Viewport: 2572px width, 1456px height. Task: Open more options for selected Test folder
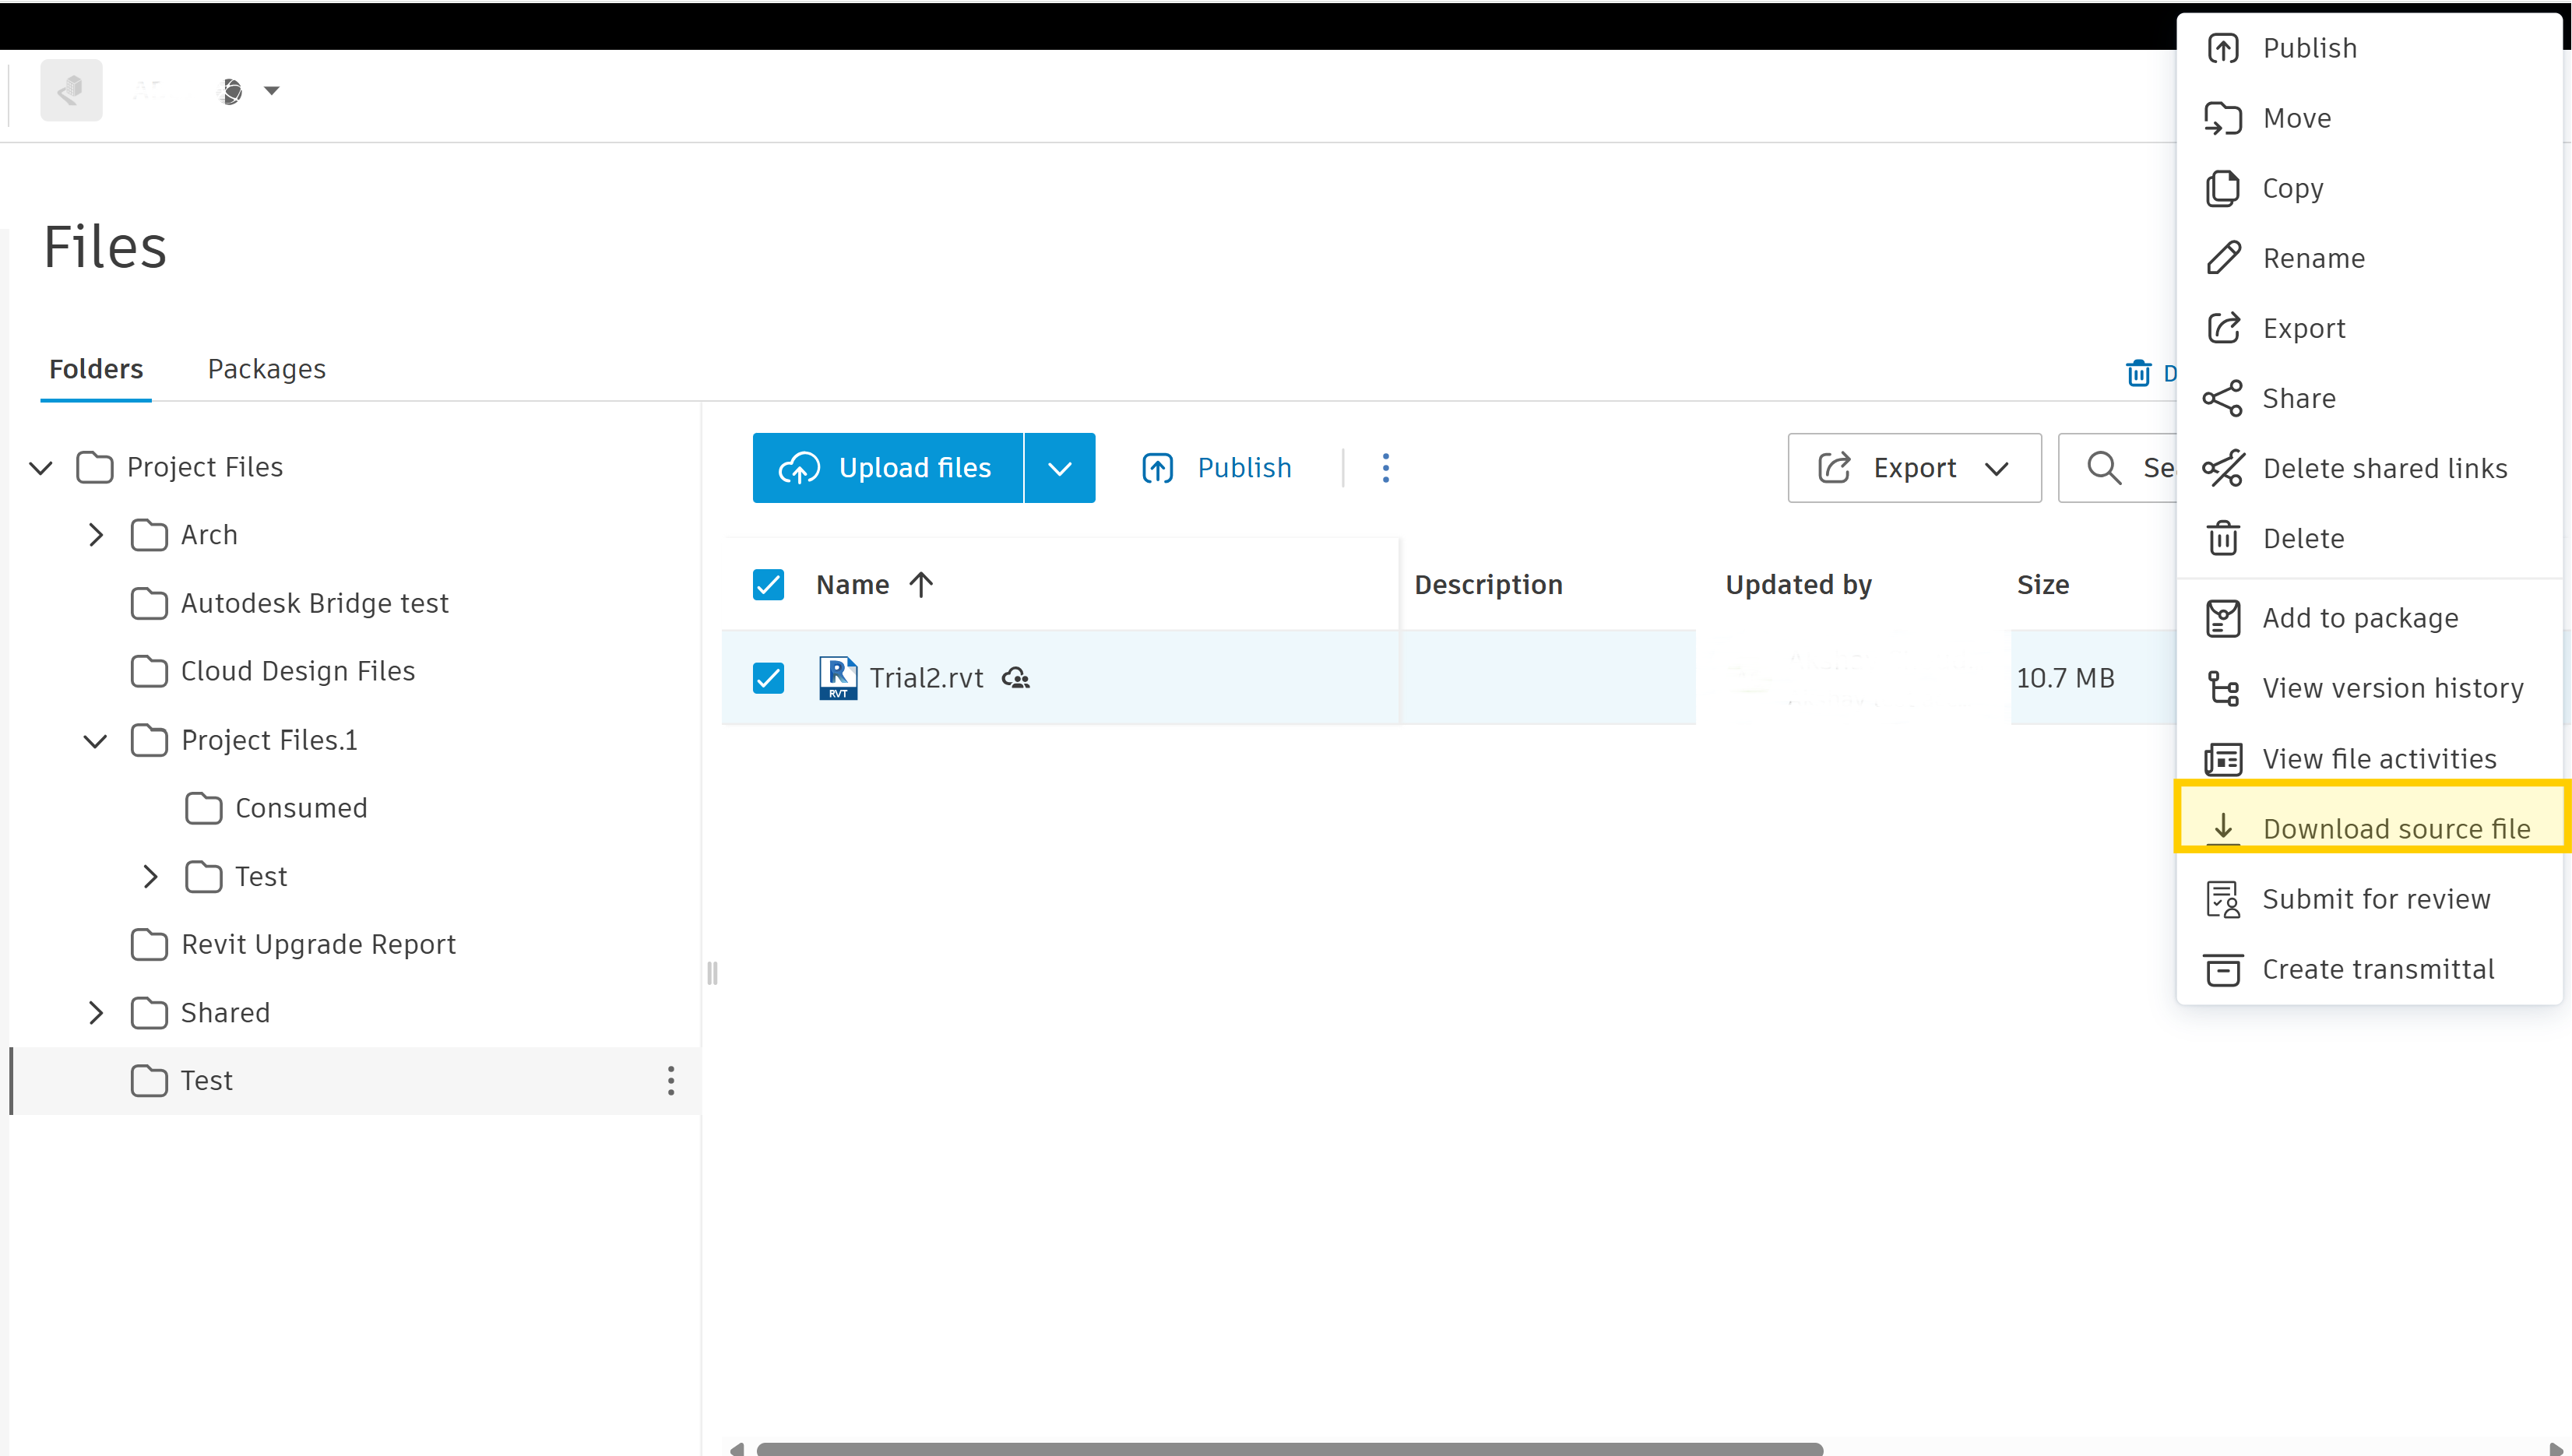671,1081
